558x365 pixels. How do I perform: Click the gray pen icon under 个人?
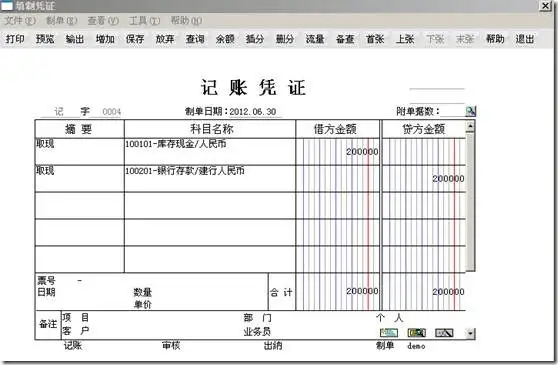pyautogui.click(x=444, y=333)
